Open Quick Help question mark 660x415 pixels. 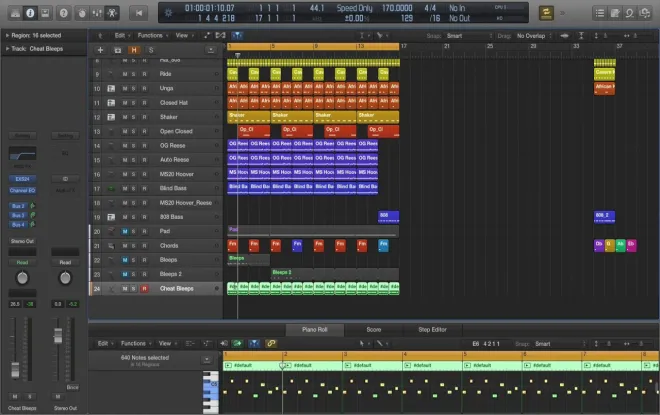coord(64,13)
